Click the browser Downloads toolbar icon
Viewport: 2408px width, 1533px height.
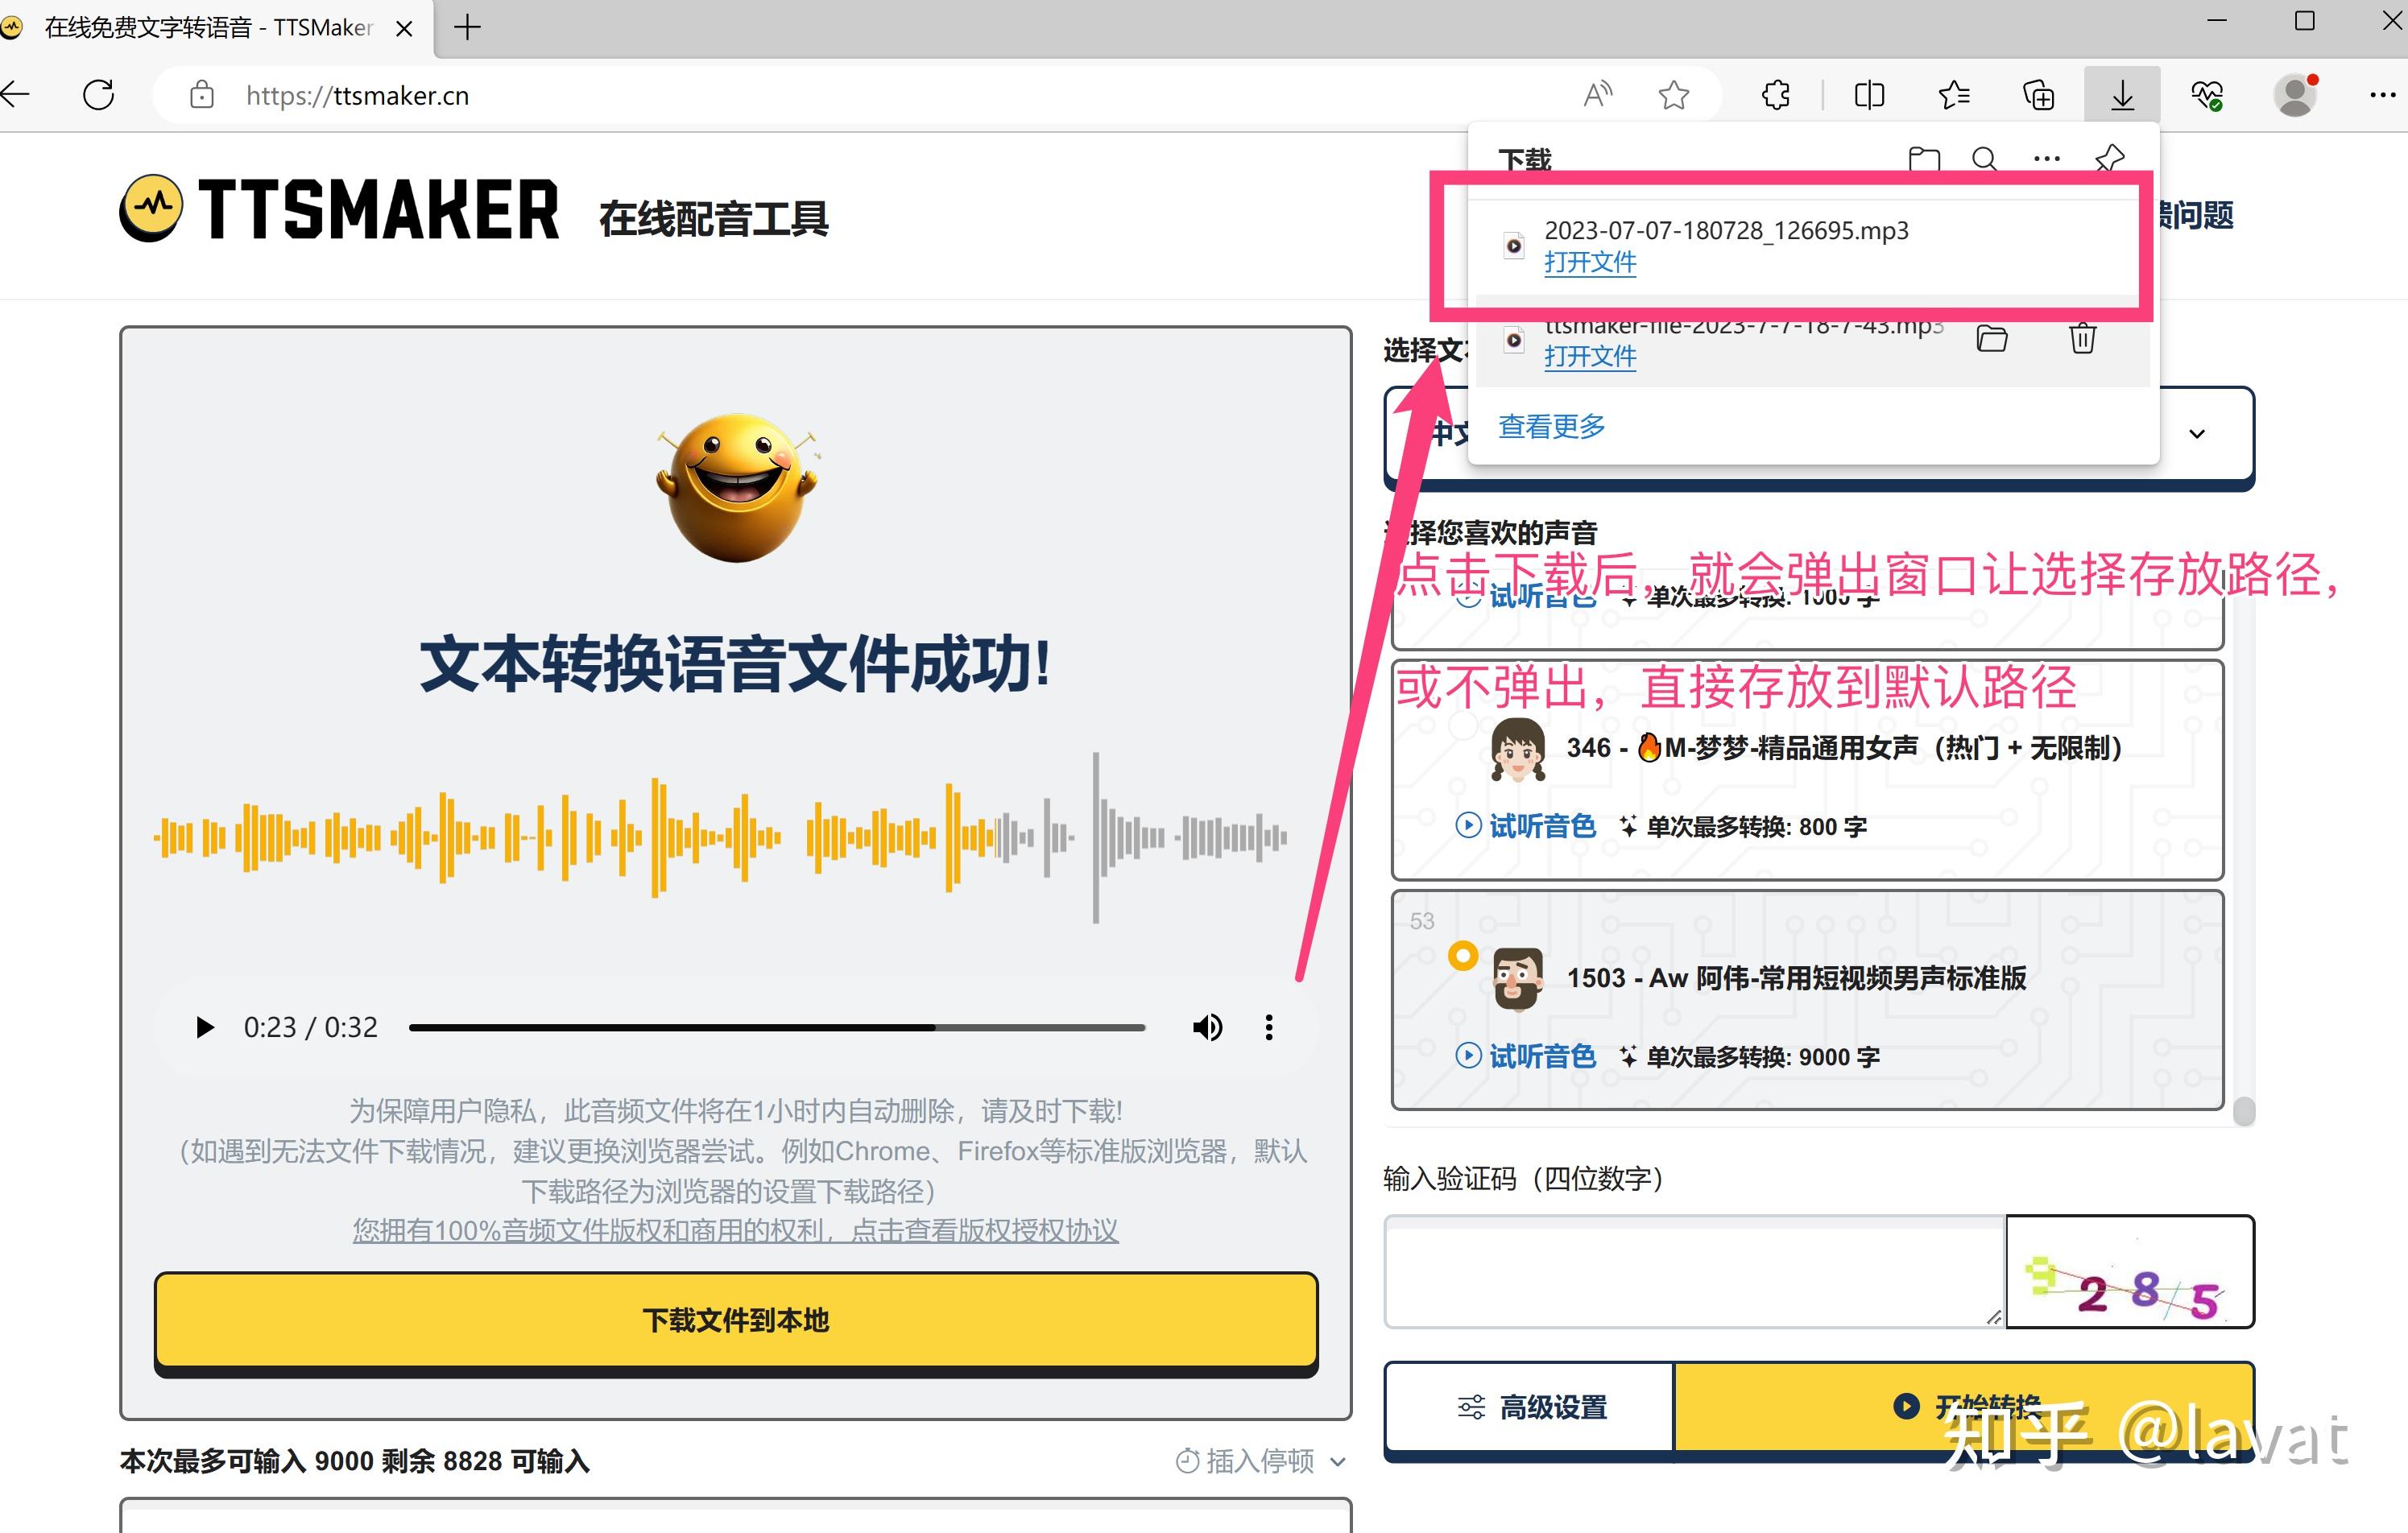click(2122, 96)
